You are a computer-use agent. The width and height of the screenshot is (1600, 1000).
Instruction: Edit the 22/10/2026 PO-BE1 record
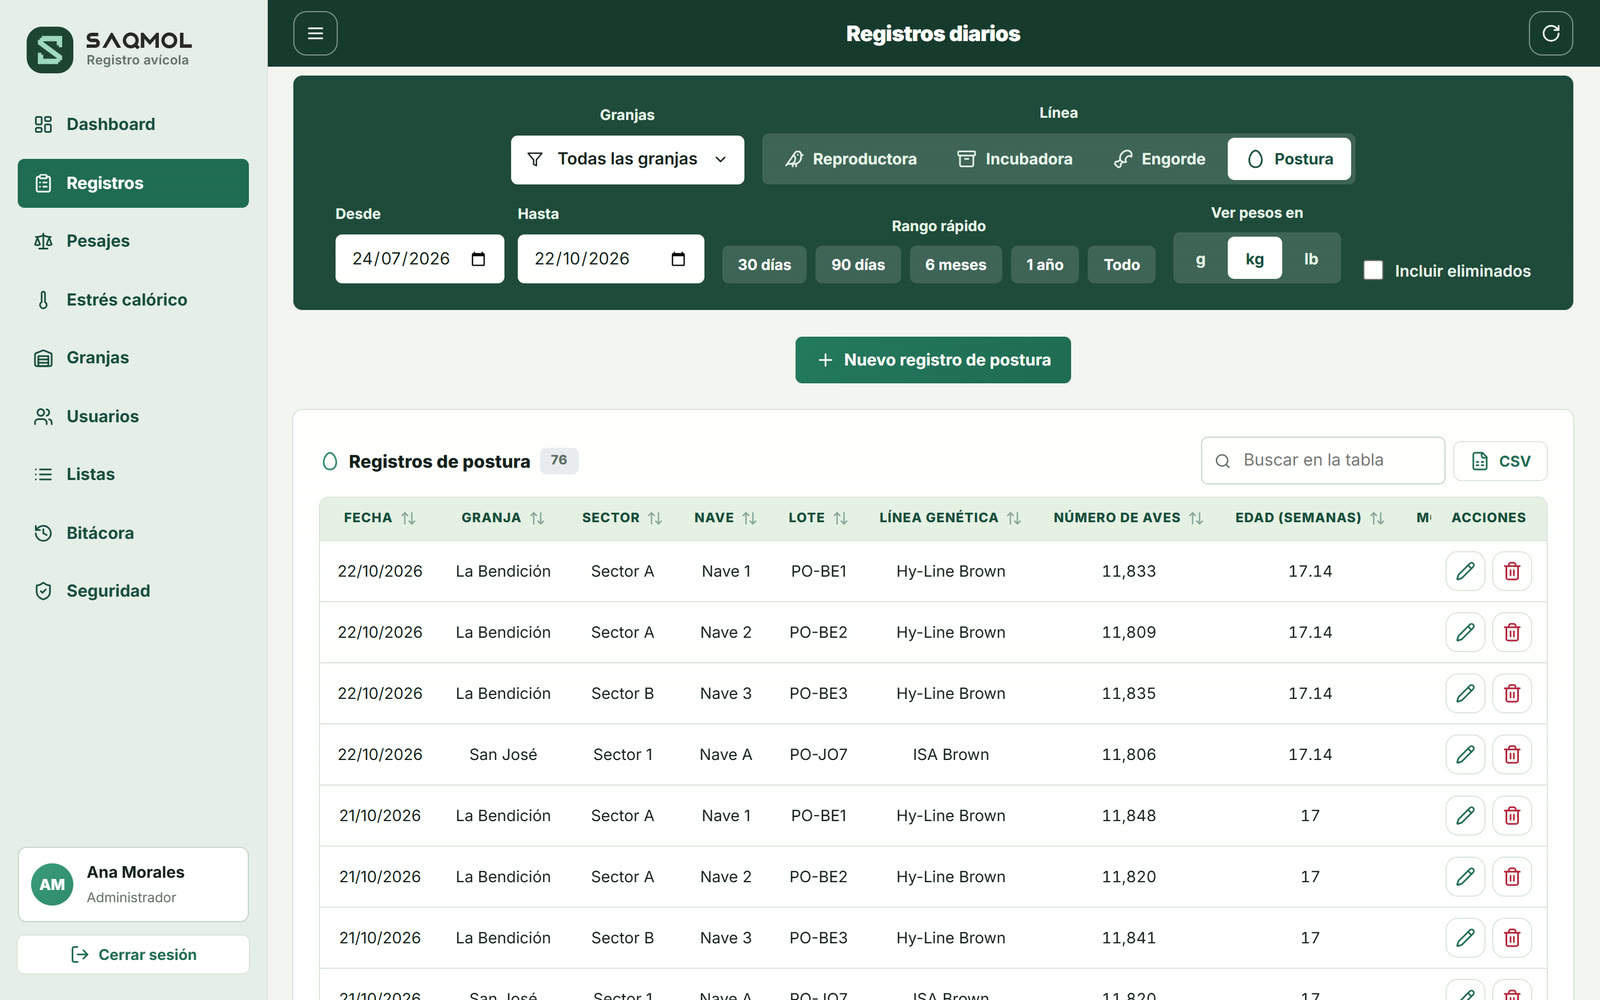click(x=1465, y=571)
